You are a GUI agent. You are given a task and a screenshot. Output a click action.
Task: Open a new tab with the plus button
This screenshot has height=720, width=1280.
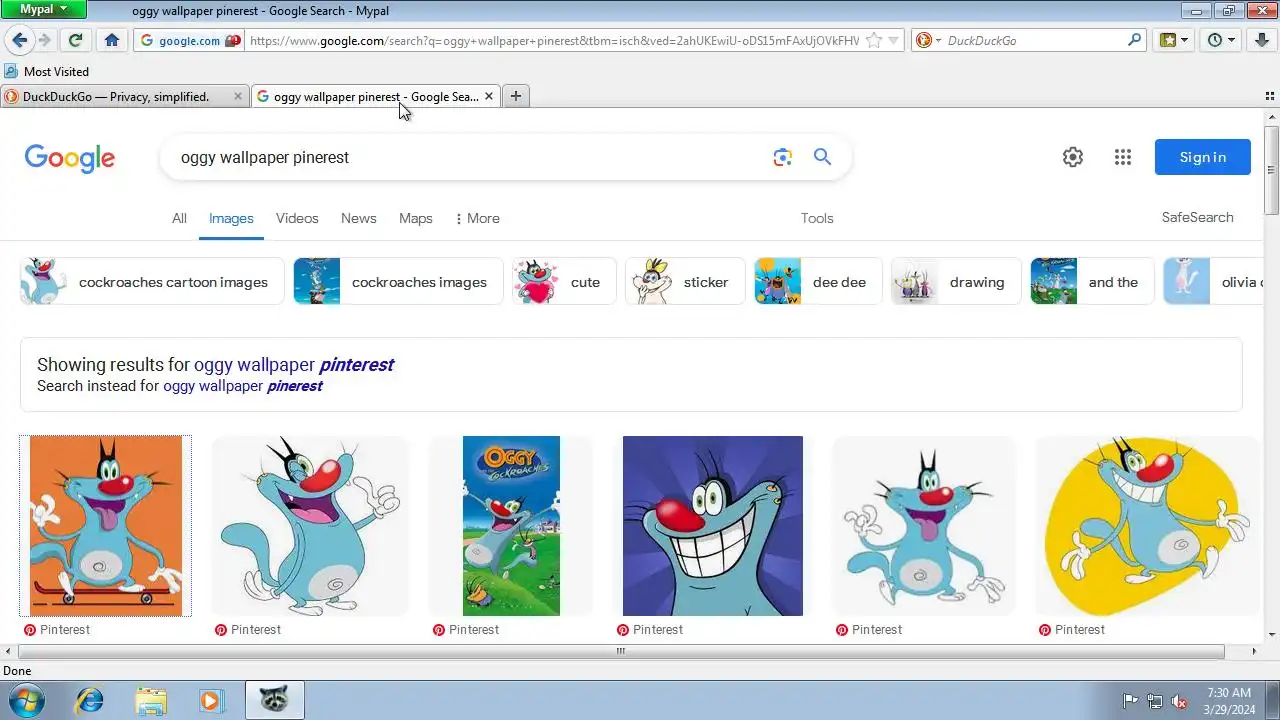pyautogui.click(x=515, y=96)
